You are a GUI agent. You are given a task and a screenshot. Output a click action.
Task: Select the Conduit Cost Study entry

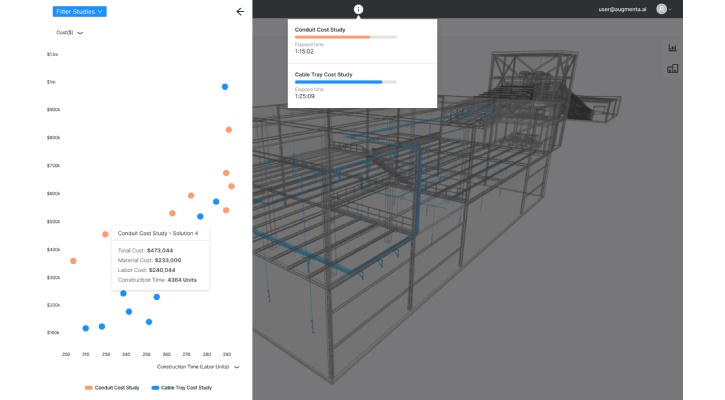click(320, 30)
